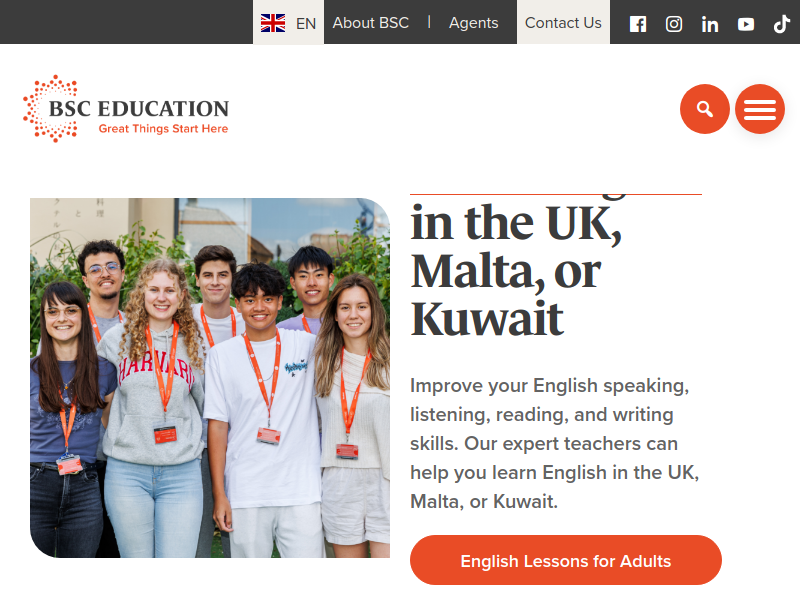Click English Lessons for Adults button
Viewport: 800px width, 600px height.
[566, 560]
